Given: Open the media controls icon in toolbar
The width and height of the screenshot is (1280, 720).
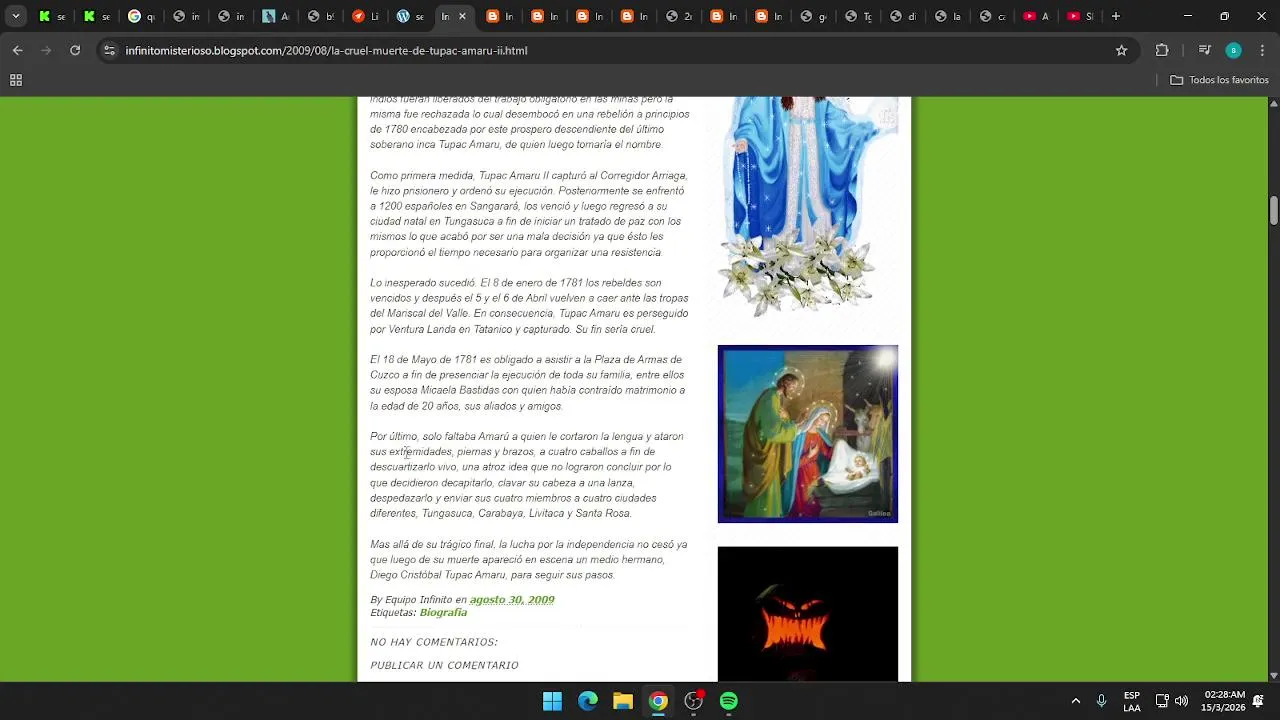Looking at the screenshot, I should 1205,50.
